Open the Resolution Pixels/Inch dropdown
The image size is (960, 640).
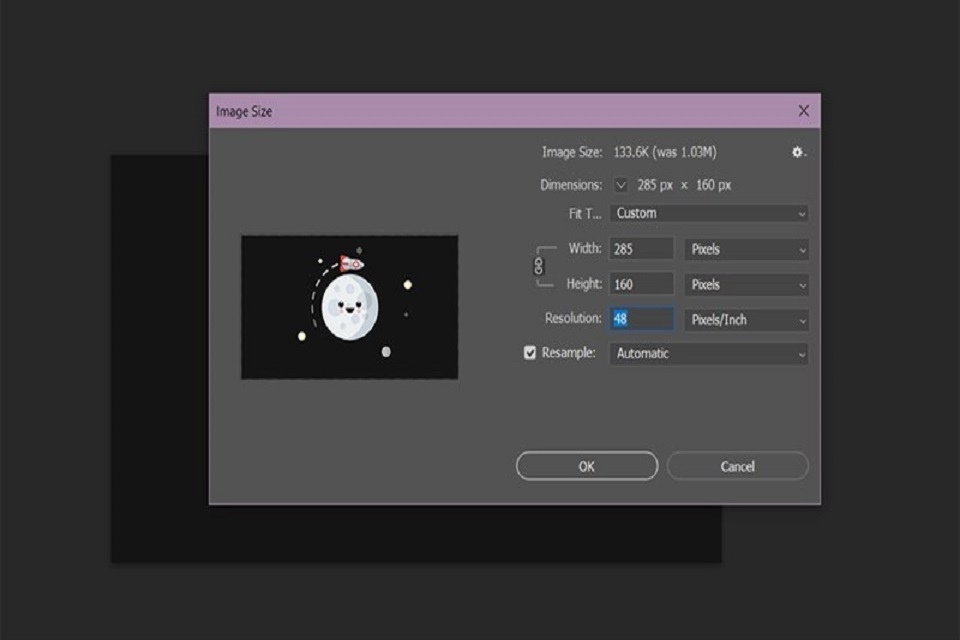(x=746, y=320)
